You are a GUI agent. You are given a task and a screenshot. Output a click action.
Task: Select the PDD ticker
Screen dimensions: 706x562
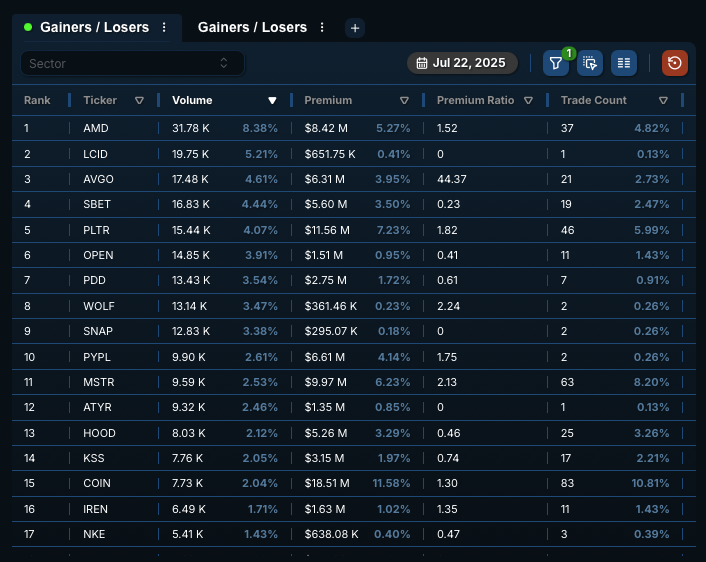(94, 281)
